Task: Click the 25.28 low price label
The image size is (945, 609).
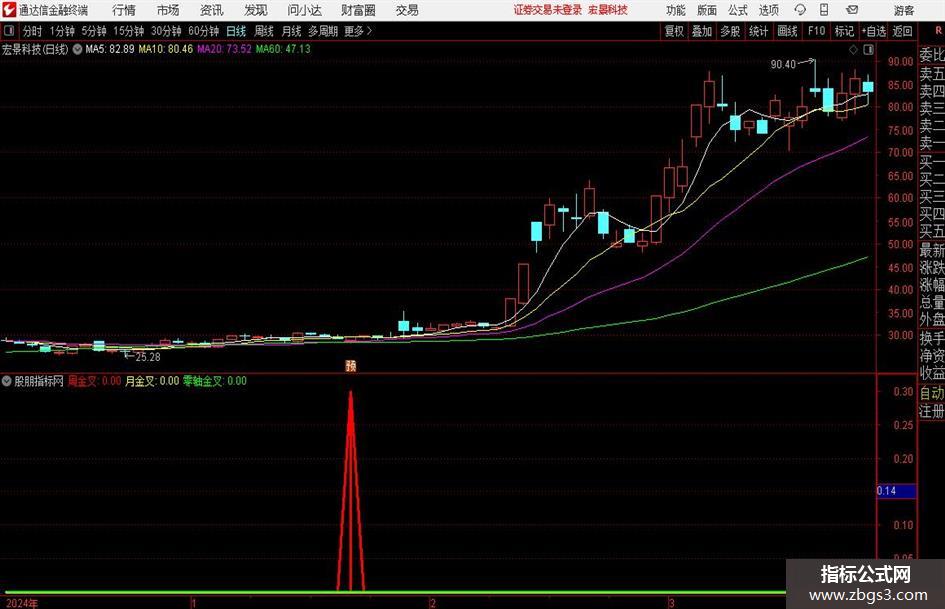Action: 148,357
